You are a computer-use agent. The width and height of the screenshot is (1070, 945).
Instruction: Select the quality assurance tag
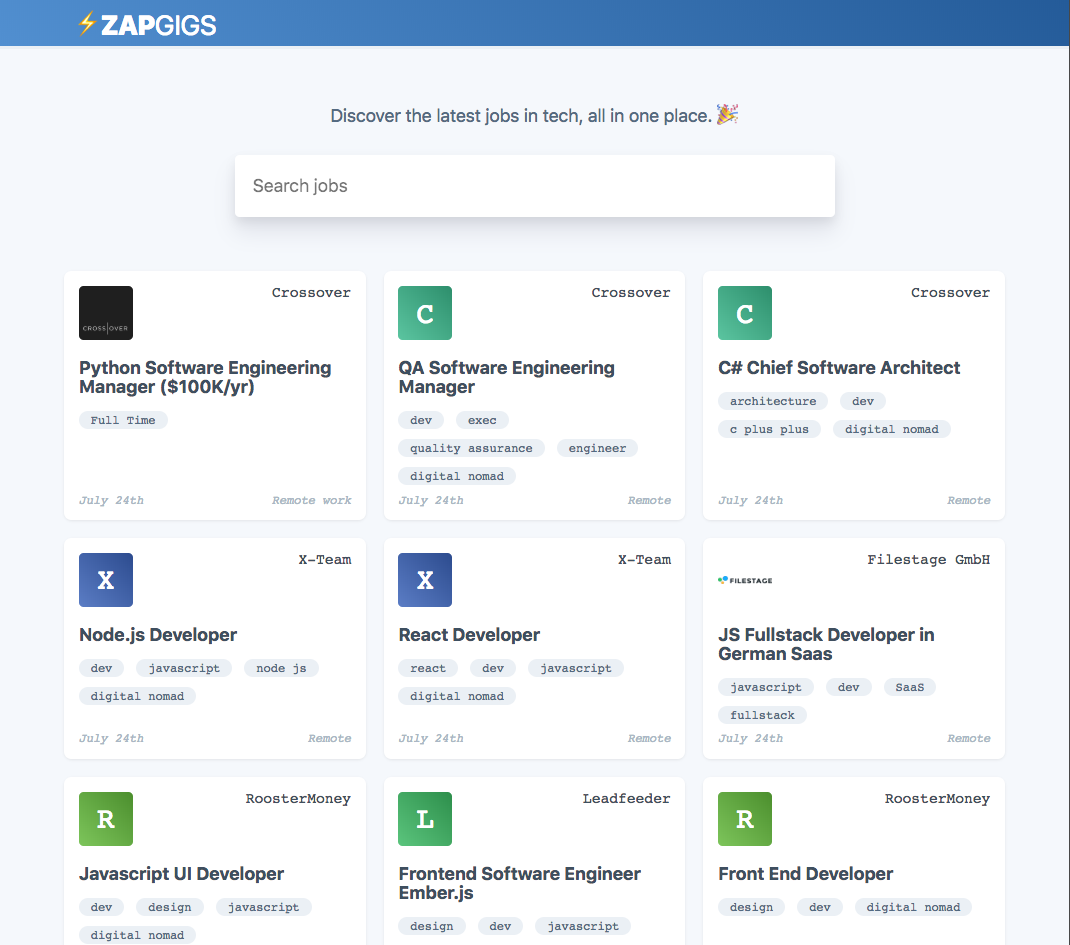click(x=471, y=448)
